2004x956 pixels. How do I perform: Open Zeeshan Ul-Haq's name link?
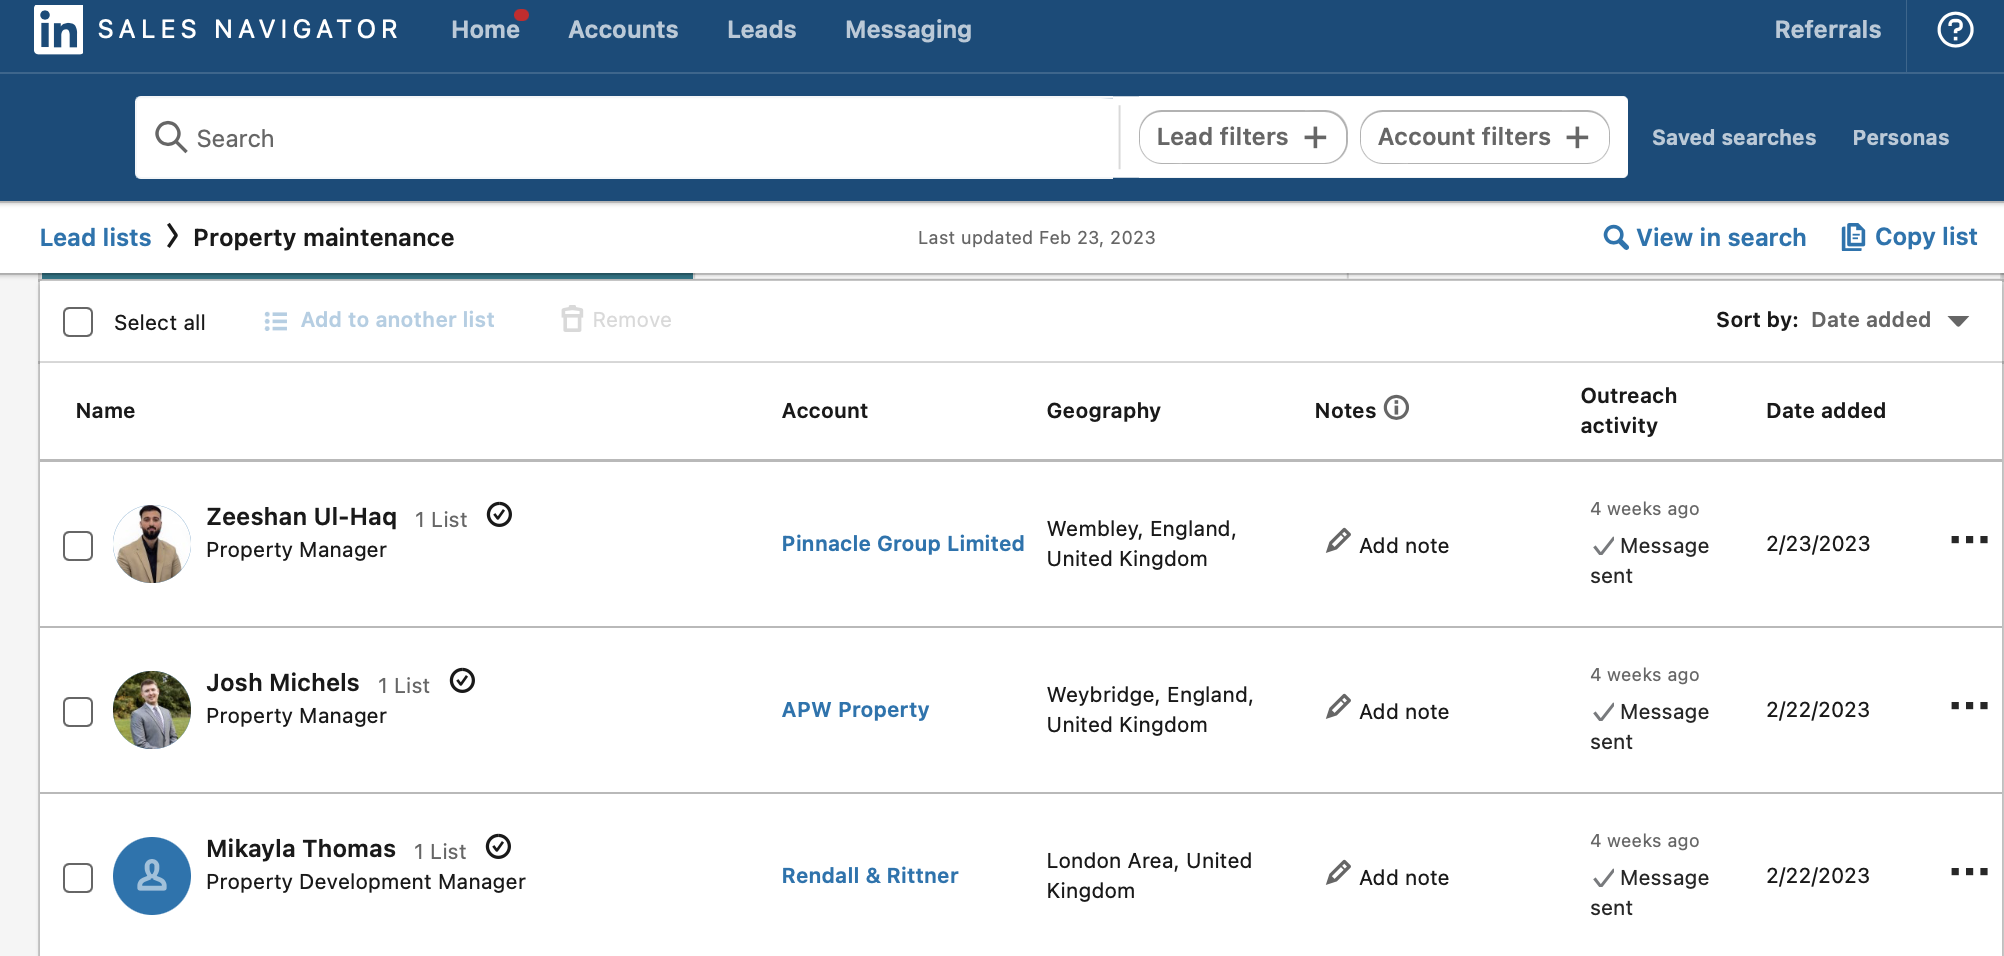pos(301,516)
